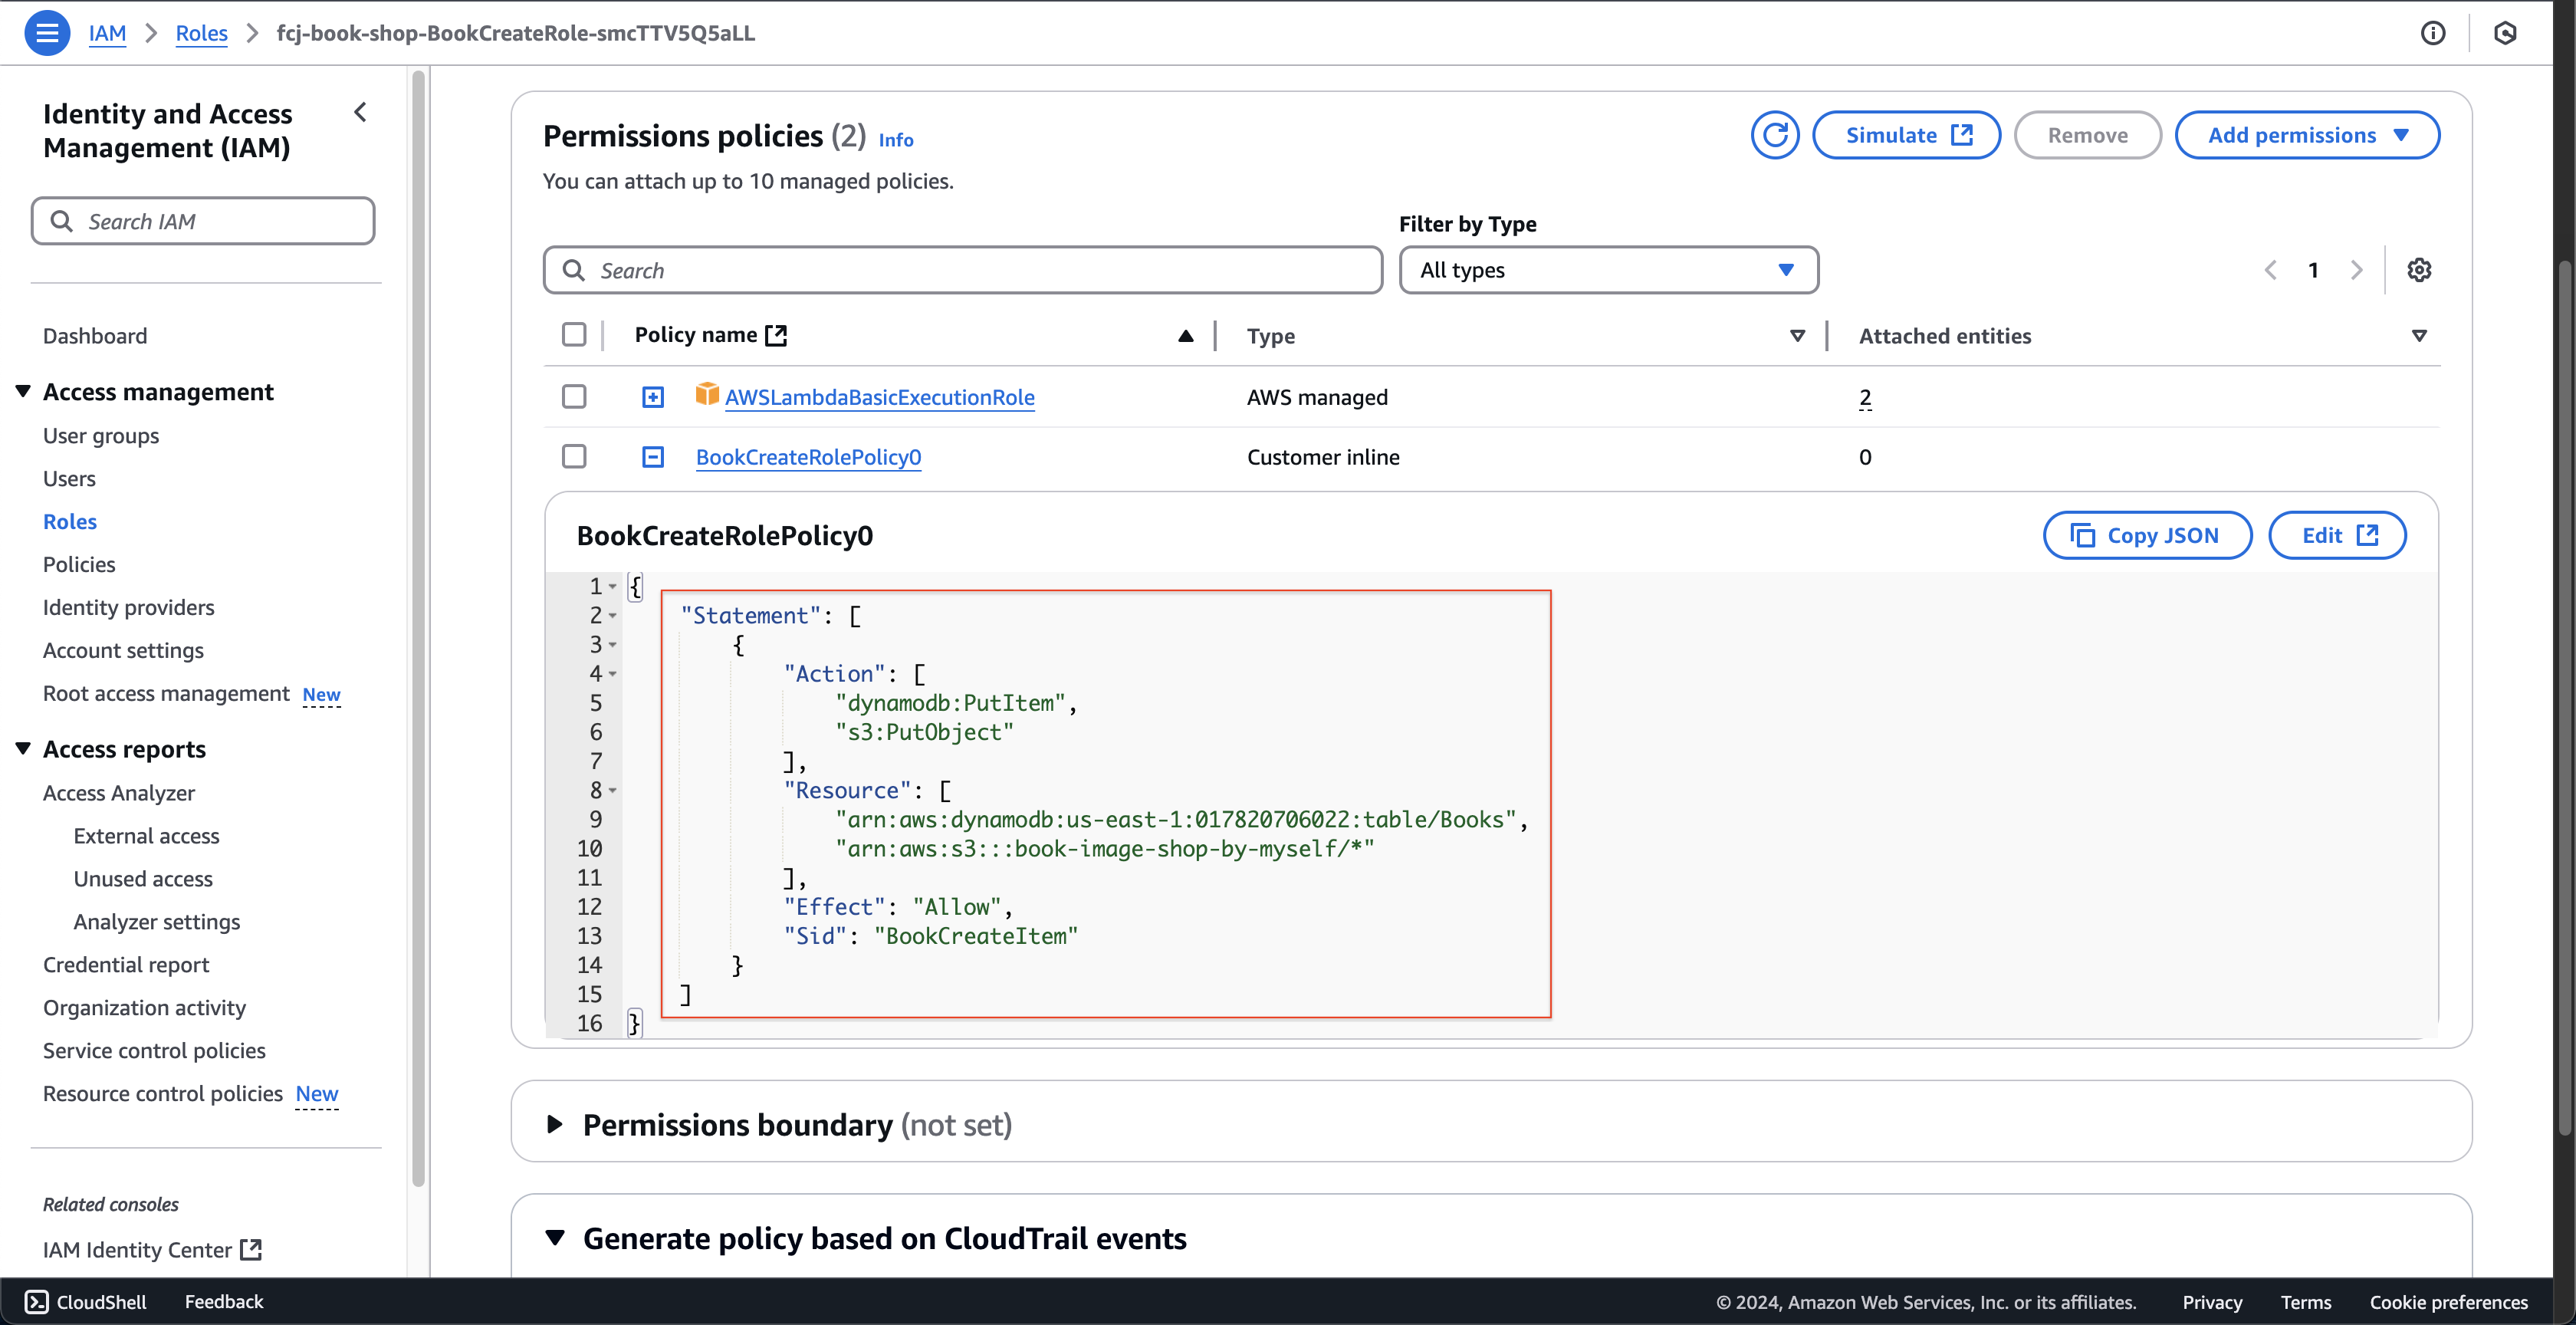Sort by Attached entities column arrow
The image size is (2576, 1325).
[2419, 336]
